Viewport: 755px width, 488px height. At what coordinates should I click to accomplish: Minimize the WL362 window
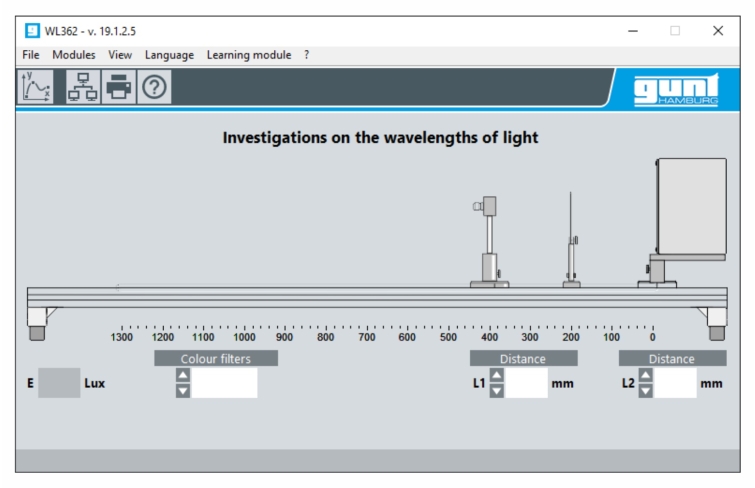click(633, 31)
